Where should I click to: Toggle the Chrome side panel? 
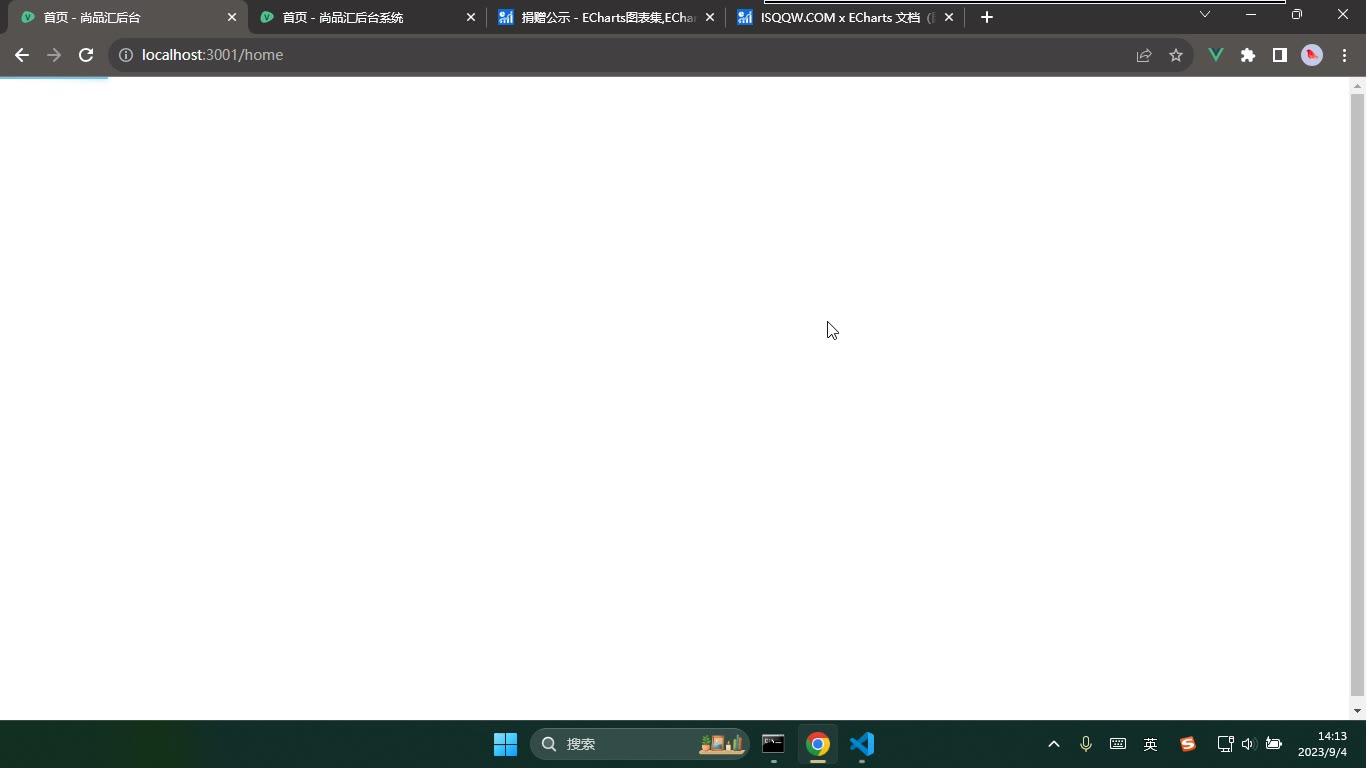coord(1280,55)
